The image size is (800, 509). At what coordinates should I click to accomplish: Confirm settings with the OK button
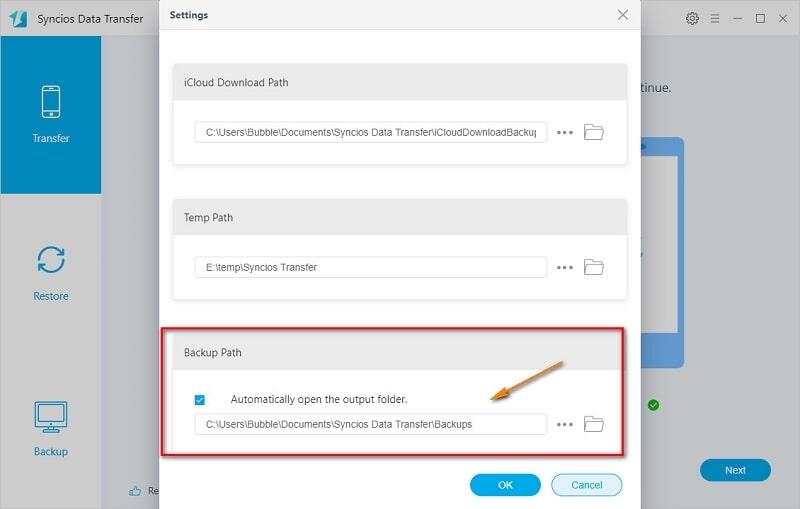click(505, 485)
